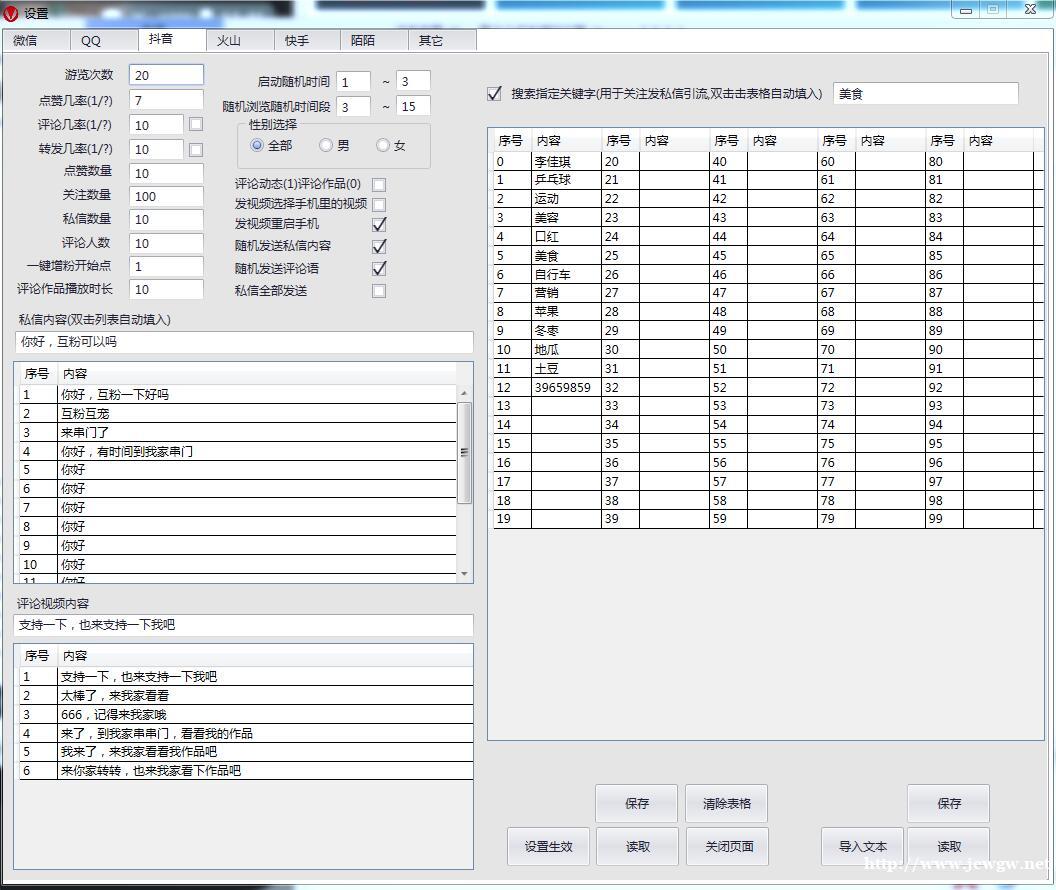
Task: Click the 设置生效 button
Action: click(x=549, y=846)
